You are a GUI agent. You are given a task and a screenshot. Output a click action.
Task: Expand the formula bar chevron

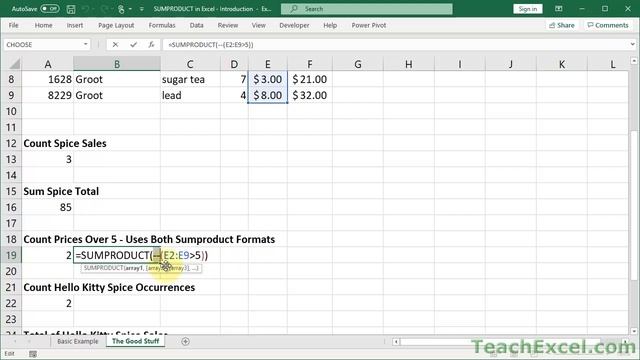(632, 44)
